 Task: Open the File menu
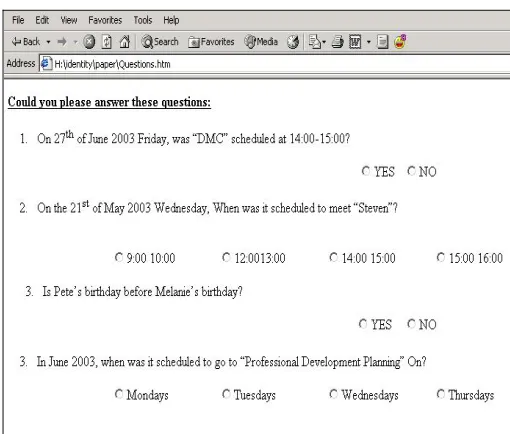point(18,20)
